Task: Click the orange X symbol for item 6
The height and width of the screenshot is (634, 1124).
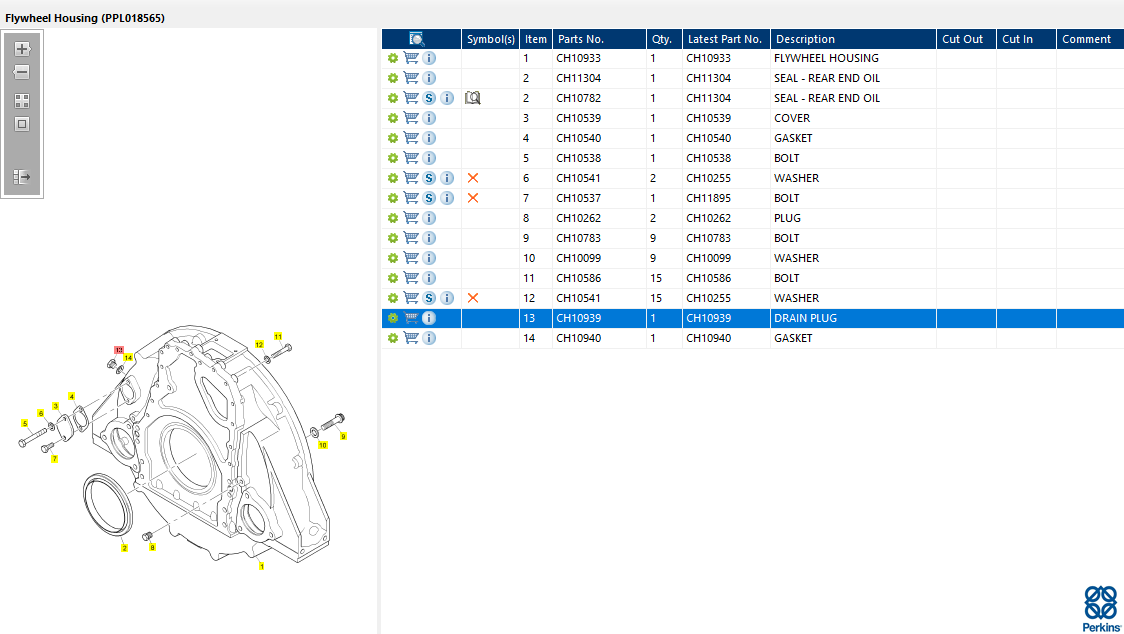Action: (473, 178)
